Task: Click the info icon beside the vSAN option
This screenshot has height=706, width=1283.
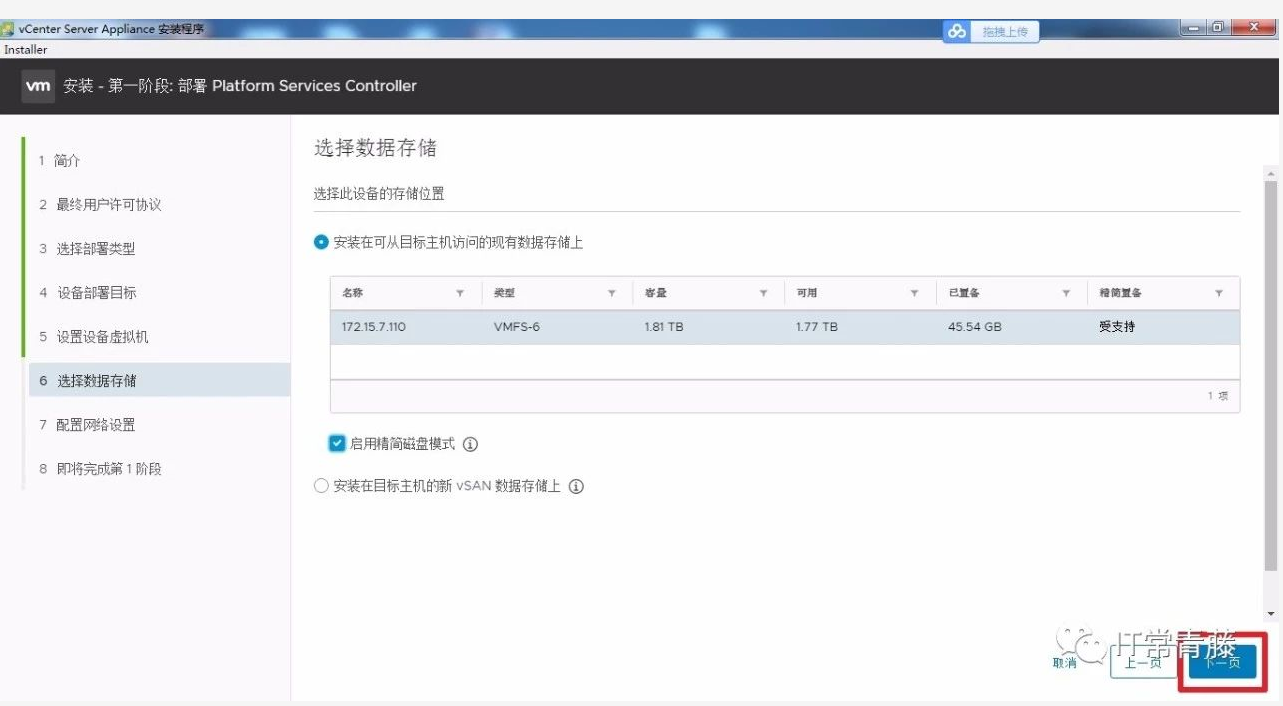Action: 577,485
